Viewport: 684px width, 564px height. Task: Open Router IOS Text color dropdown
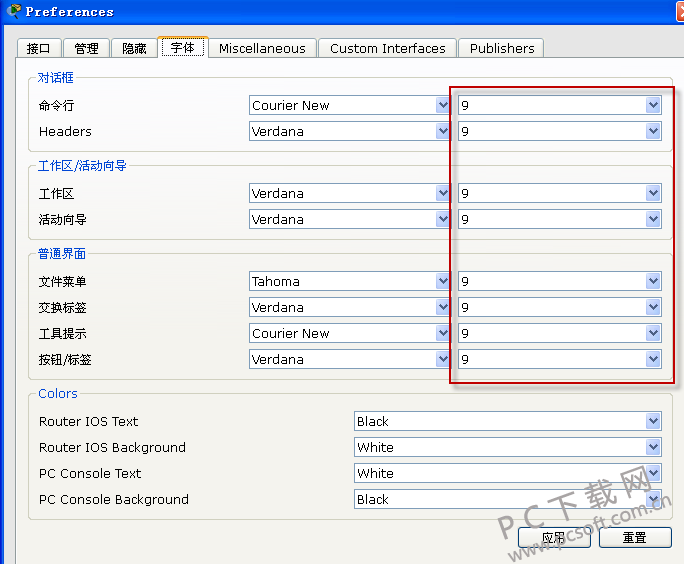point(508,421)
